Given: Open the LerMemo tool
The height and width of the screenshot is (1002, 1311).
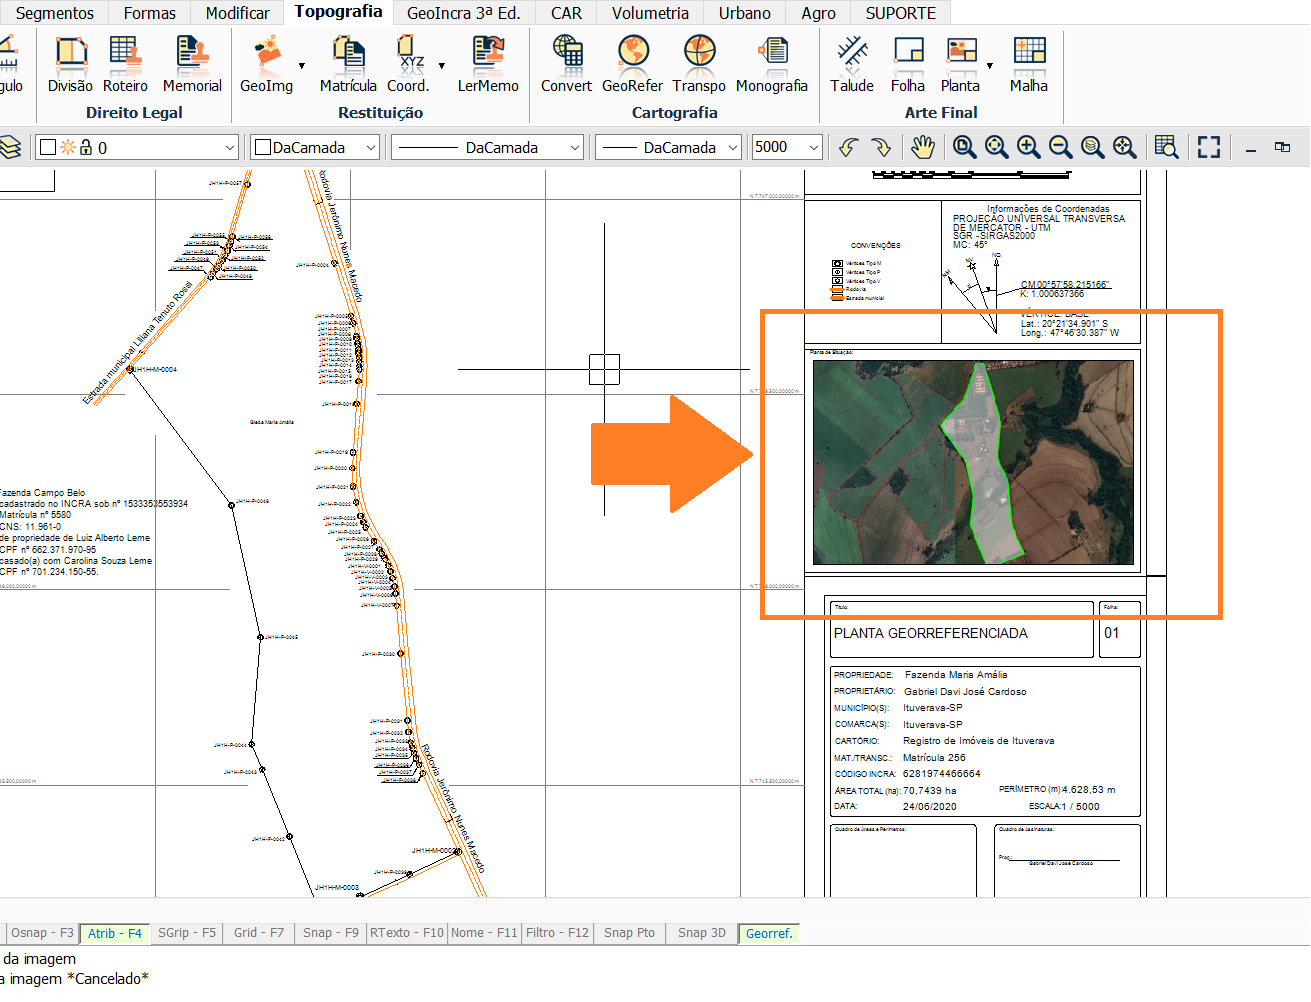Looking at the screenshot, I should (488, 65).
